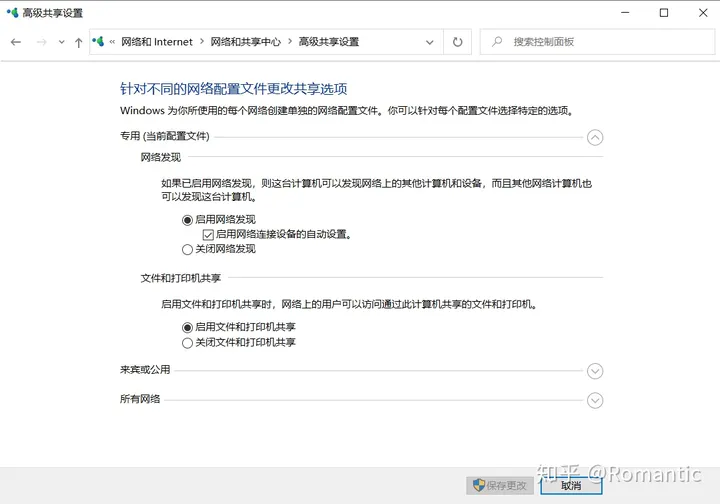Screen dimensions: 720x504
Task: Expand the 所有网络 section
Action: coord(595,400)
